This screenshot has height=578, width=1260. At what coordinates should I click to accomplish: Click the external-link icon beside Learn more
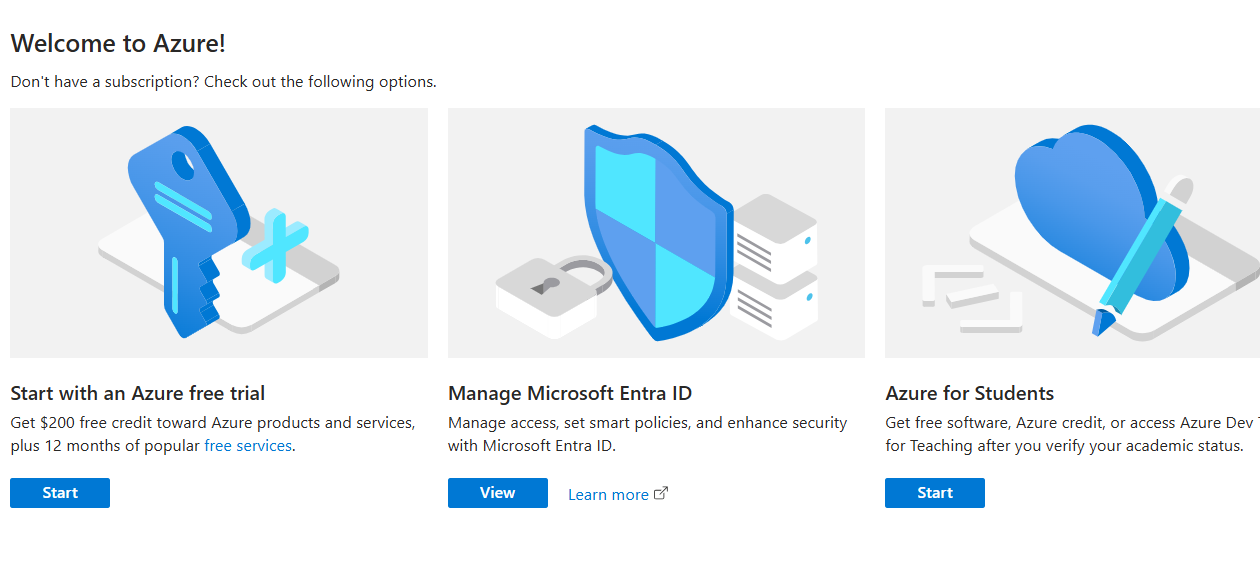pyautogui.click(x=661, y=493)
